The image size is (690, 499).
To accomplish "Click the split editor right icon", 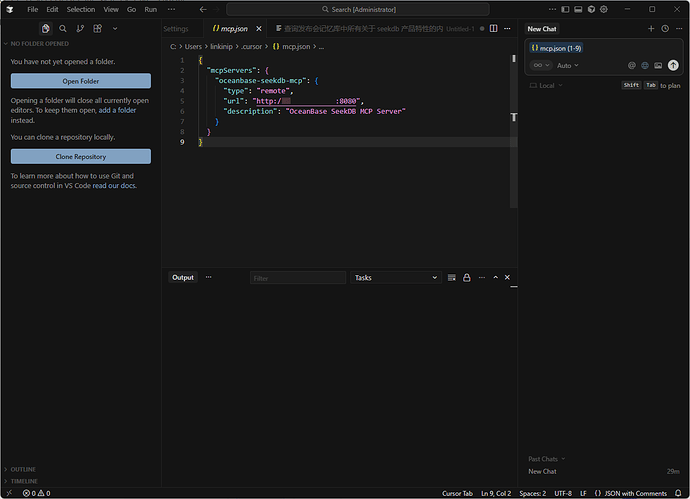I will (x=493, y=29).
